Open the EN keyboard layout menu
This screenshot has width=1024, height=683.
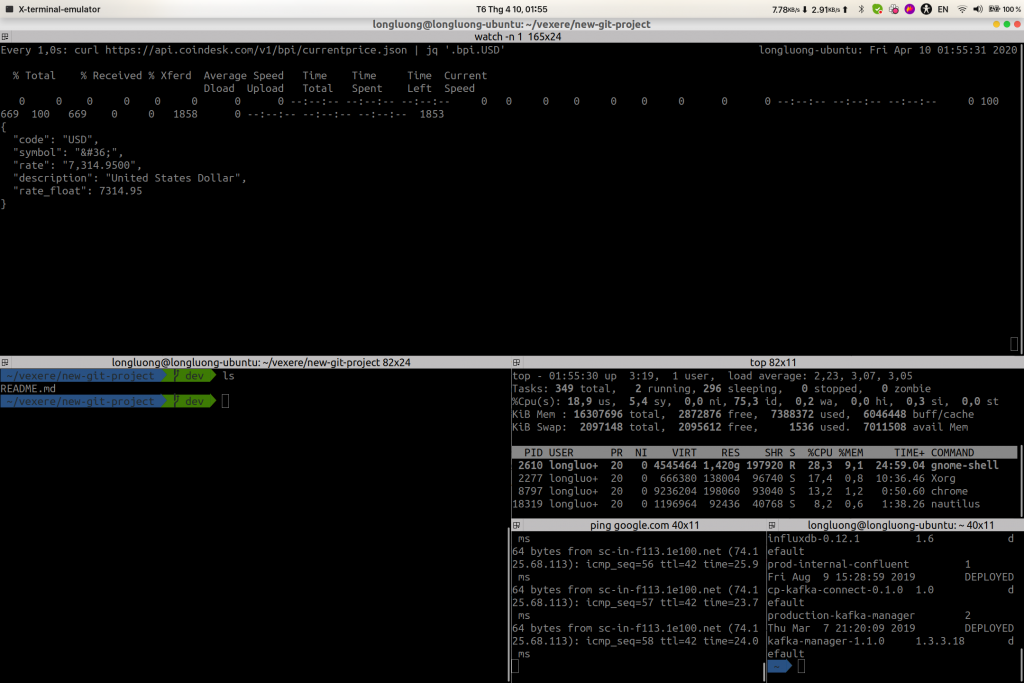coord(943,9)
